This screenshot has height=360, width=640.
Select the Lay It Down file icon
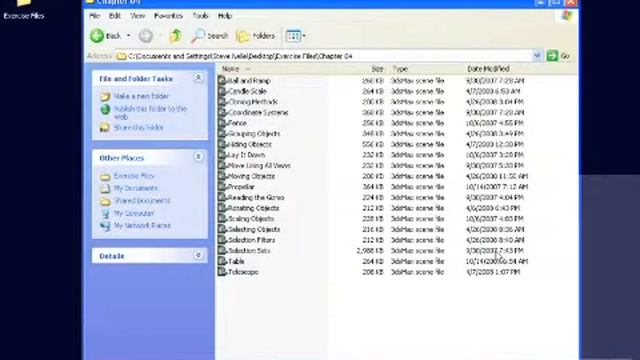click(222, 155)
